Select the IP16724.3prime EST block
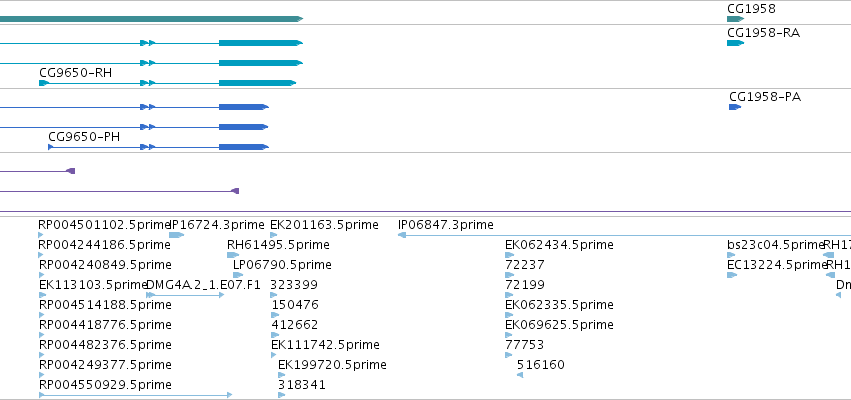Screen dimensions: 851x400 click(176, 235)
